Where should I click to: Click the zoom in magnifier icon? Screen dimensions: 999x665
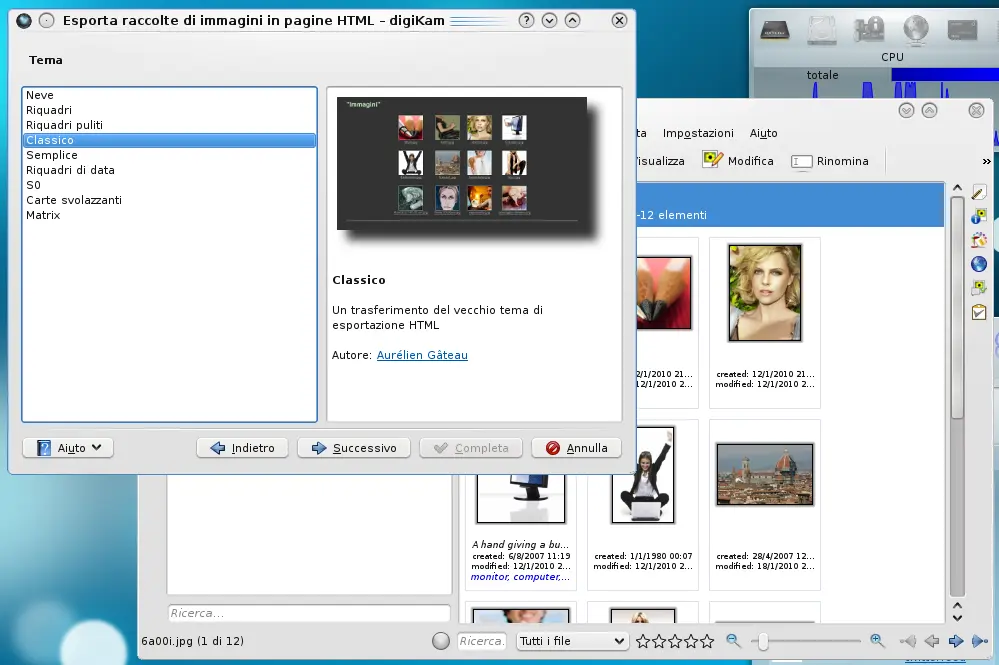(877, 641)
